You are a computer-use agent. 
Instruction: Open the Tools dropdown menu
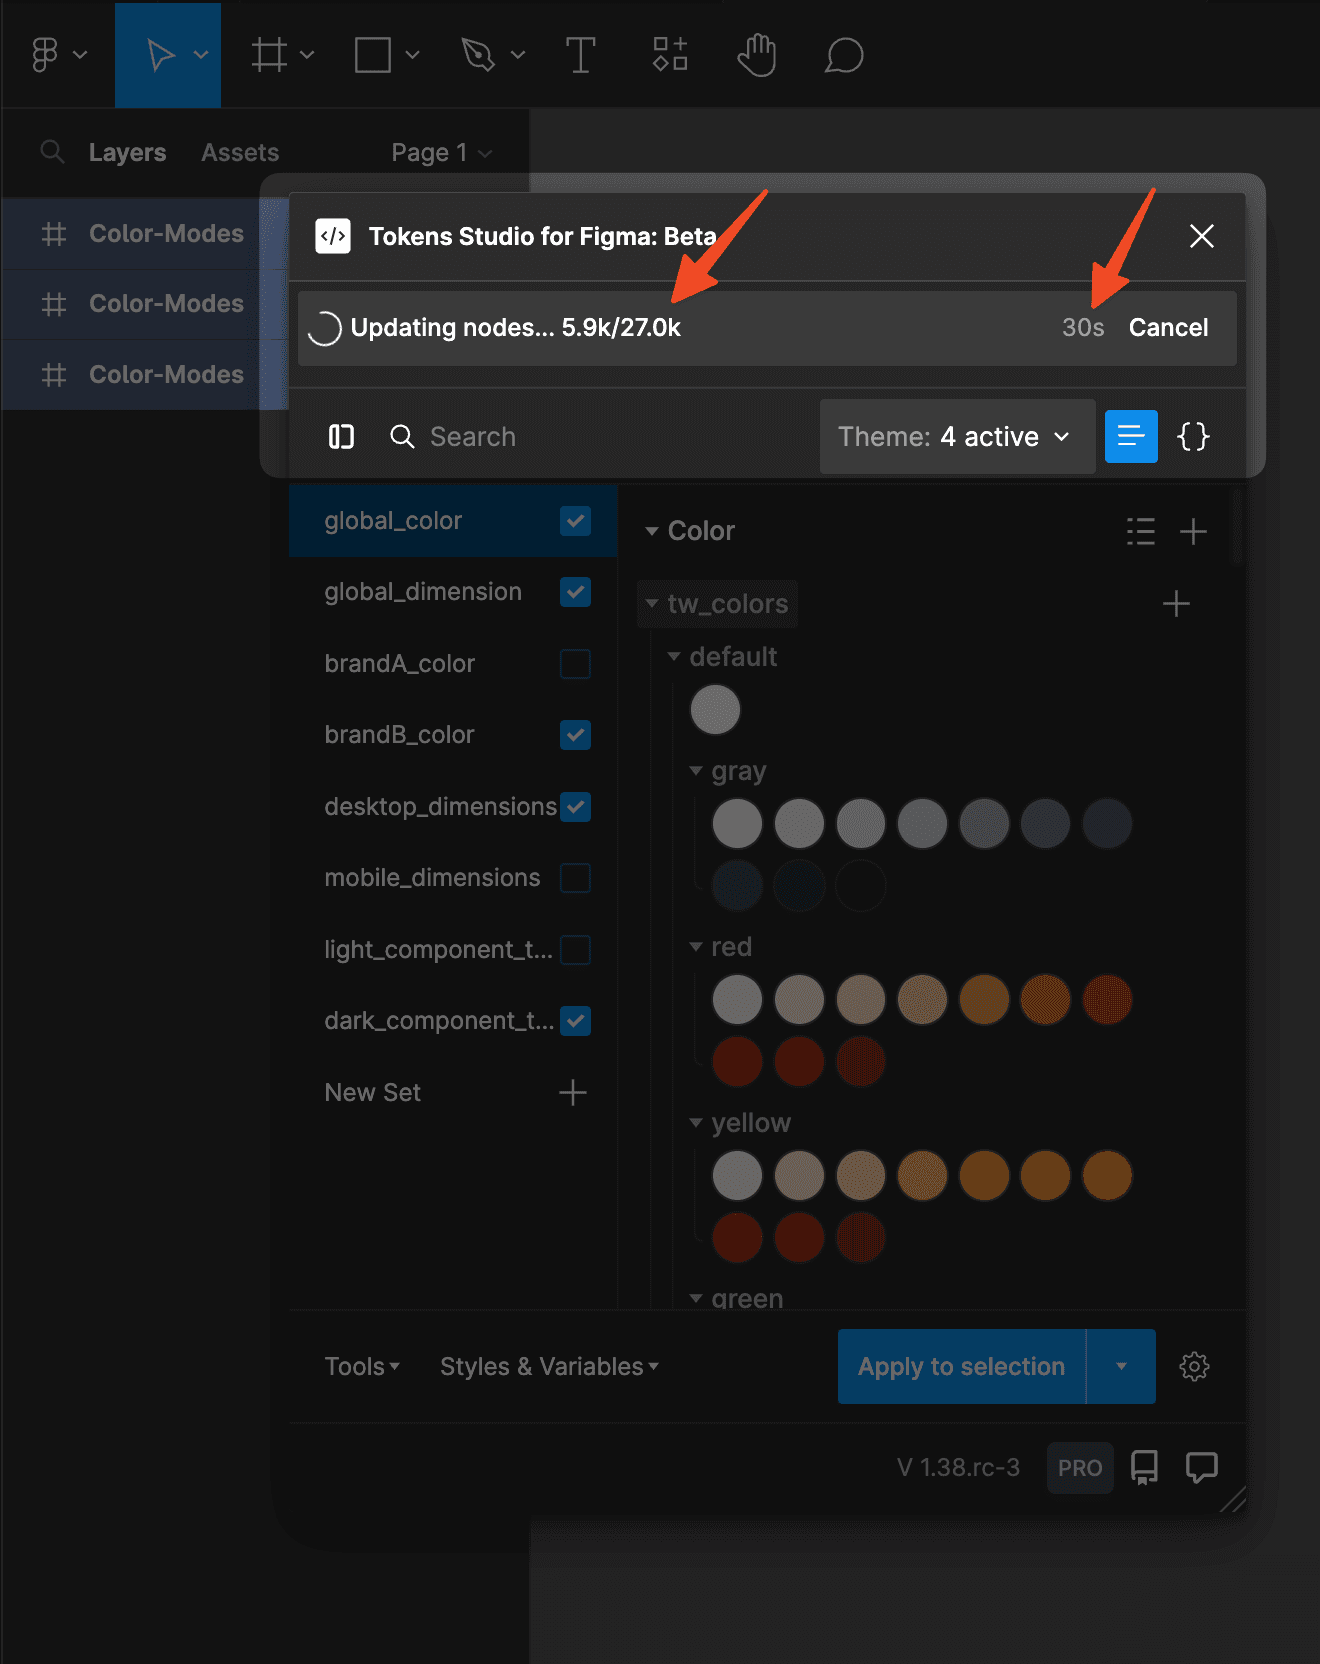[362, 1366]
